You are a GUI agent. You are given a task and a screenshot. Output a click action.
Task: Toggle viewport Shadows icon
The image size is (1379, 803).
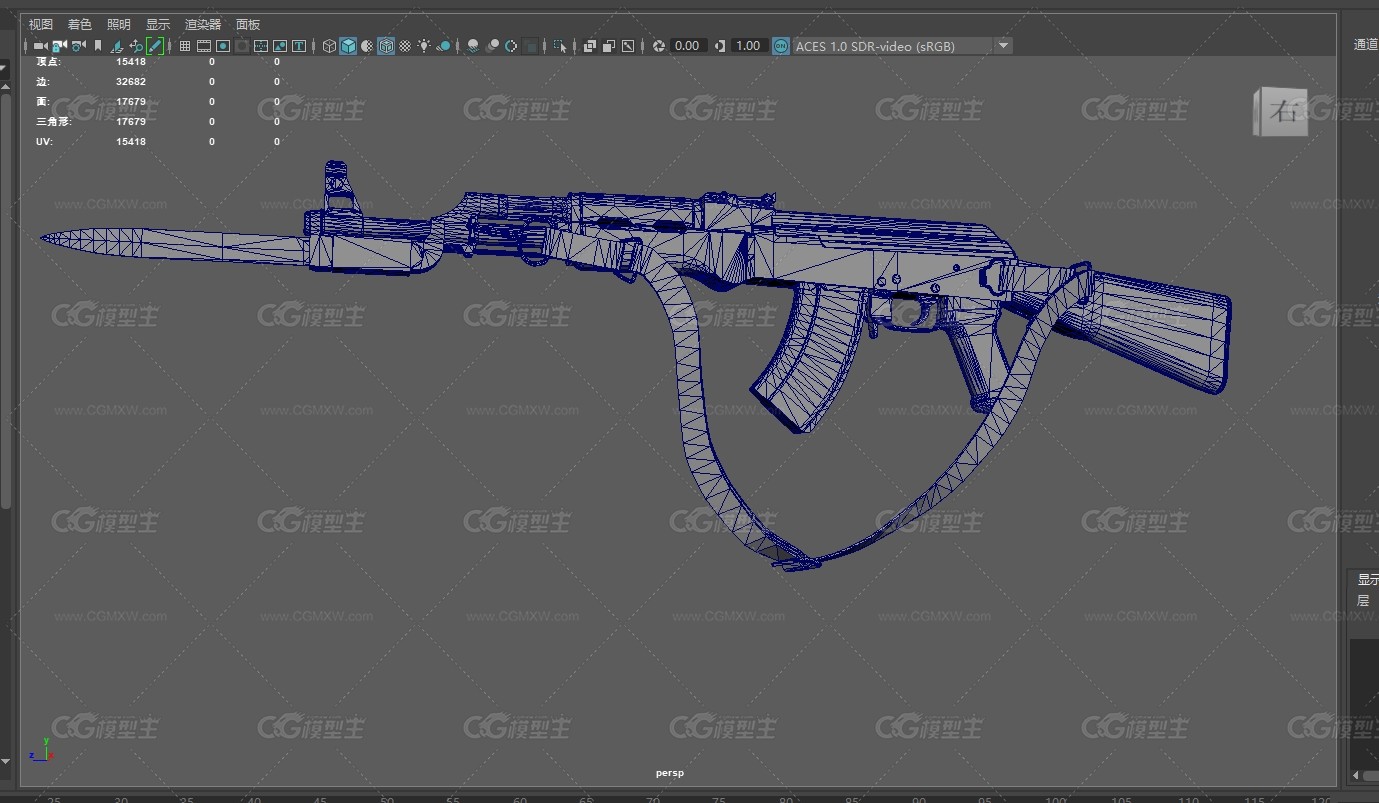443,46
